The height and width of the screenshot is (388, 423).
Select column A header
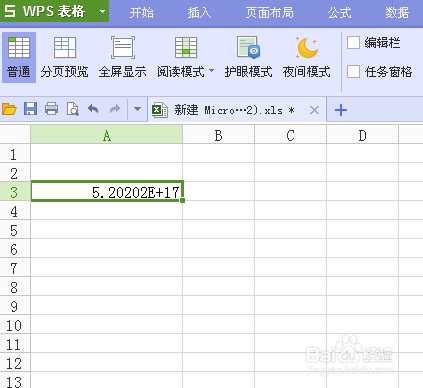point(107,135)
